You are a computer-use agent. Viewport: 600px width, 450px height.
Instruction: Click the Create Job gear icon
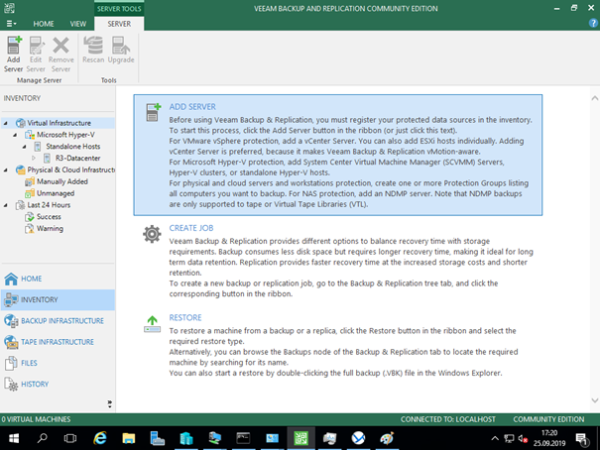click(152, 234)
